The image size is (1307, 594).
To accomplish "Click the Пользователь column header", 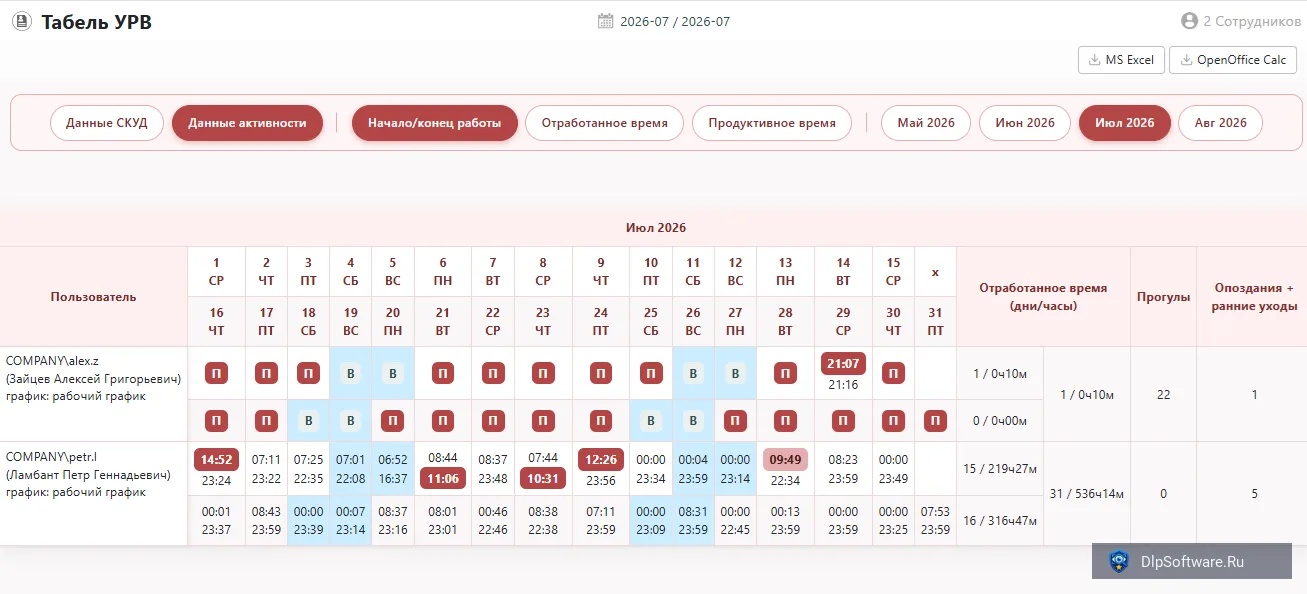I will pos(94,297).
